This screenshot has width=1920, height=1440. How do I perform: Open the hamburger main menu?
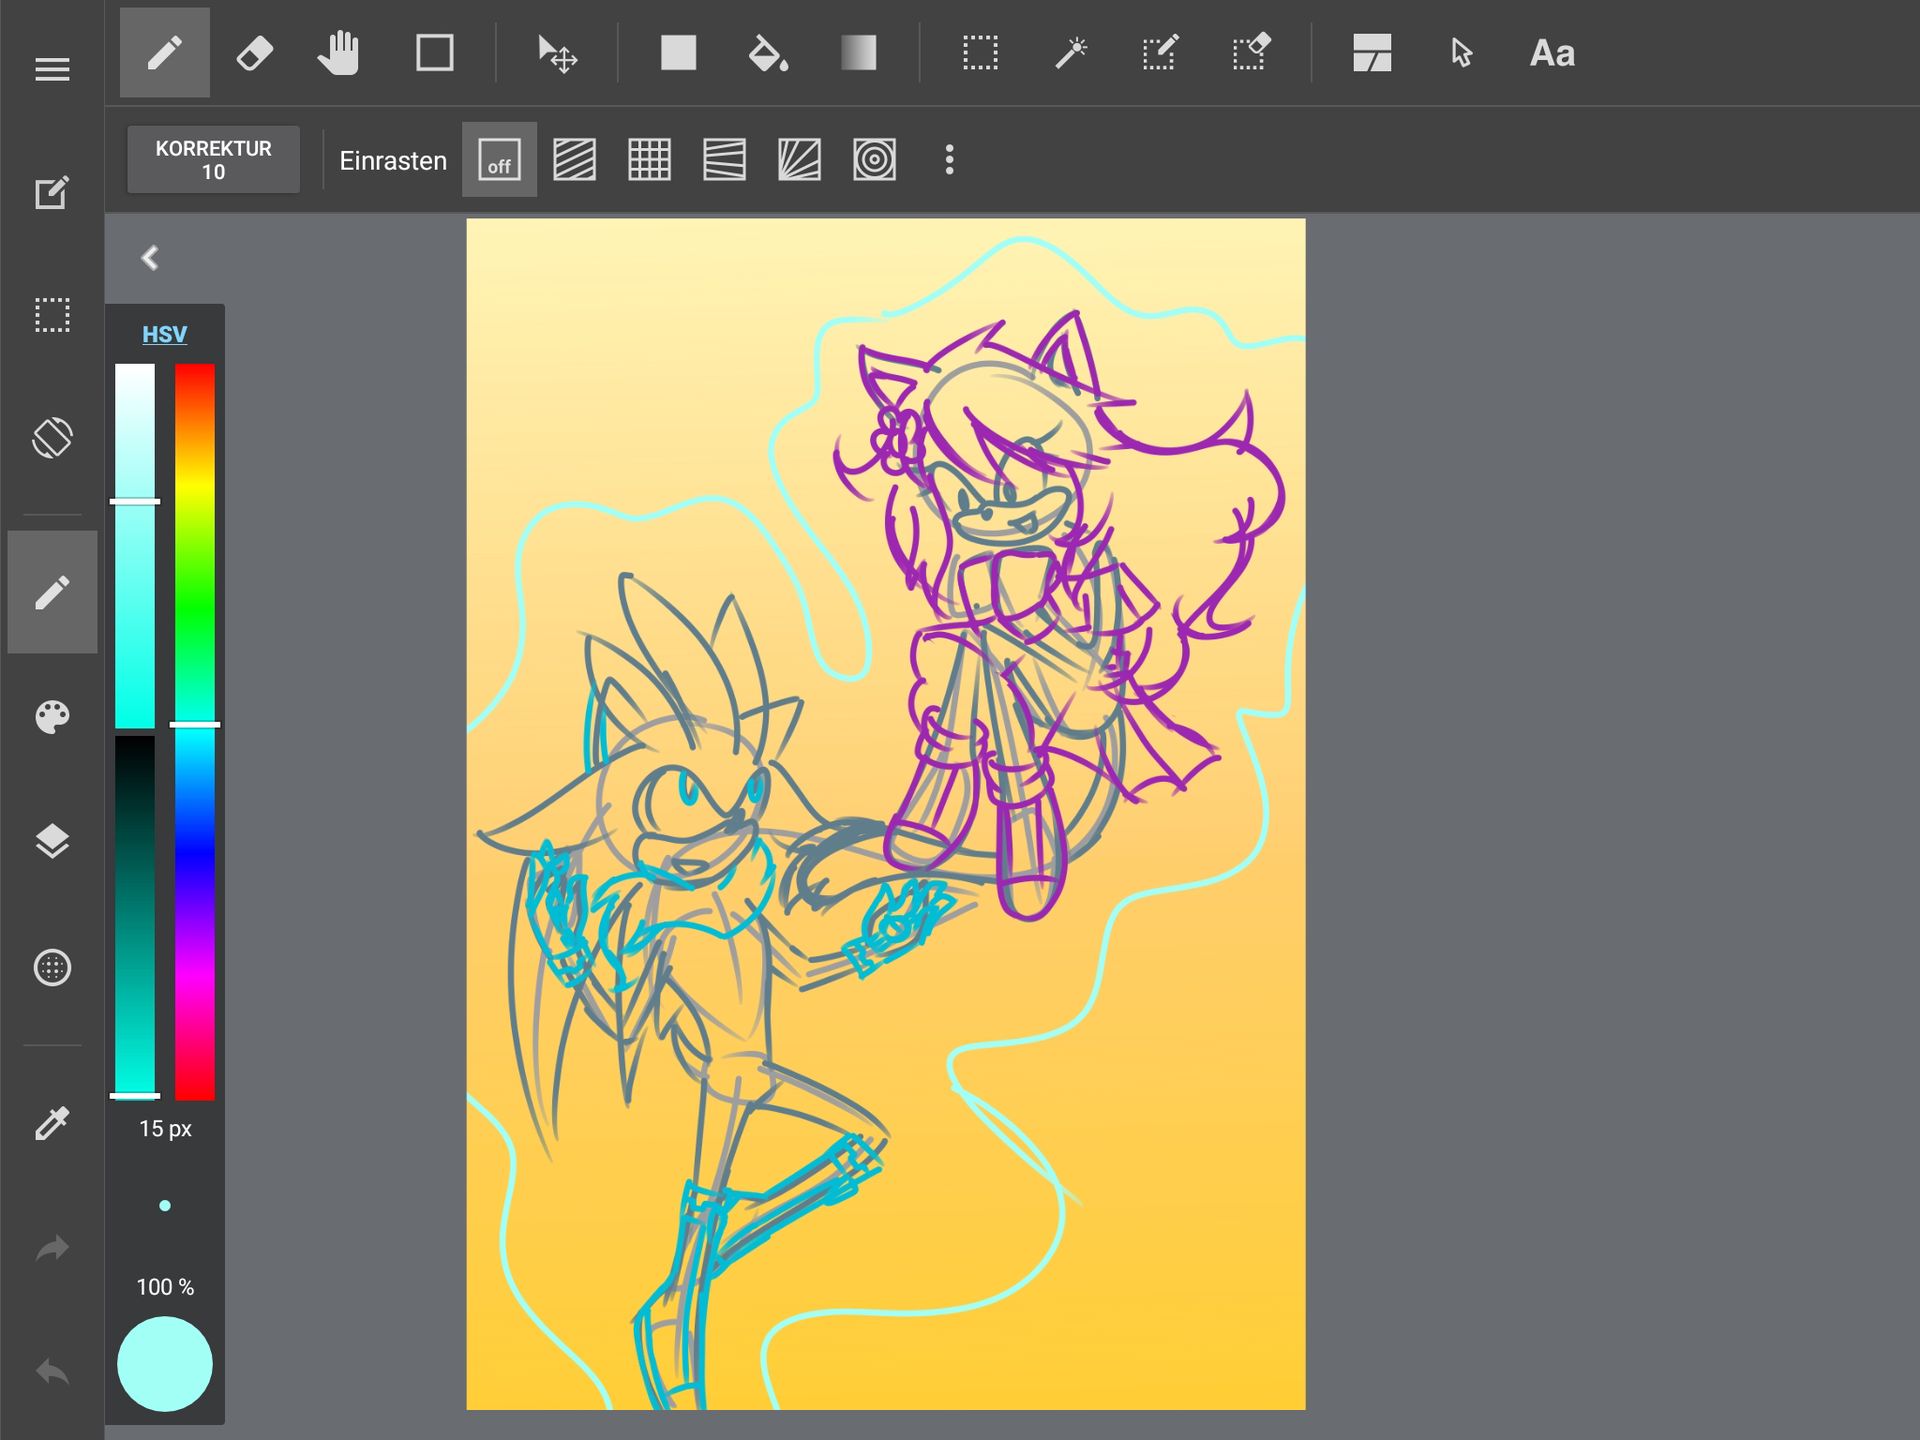point(52,69)
